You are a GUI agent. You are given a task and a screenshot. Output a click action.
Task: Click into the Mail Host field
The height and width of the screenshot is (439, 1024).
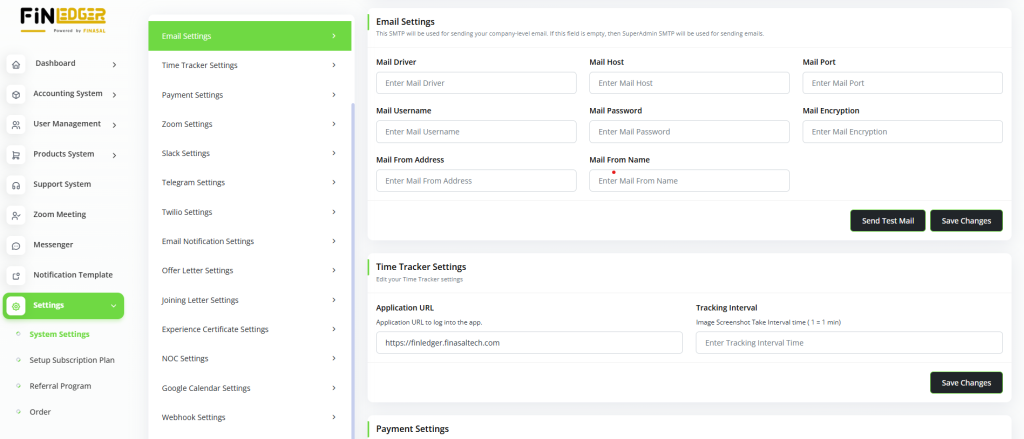coord(689,83)
